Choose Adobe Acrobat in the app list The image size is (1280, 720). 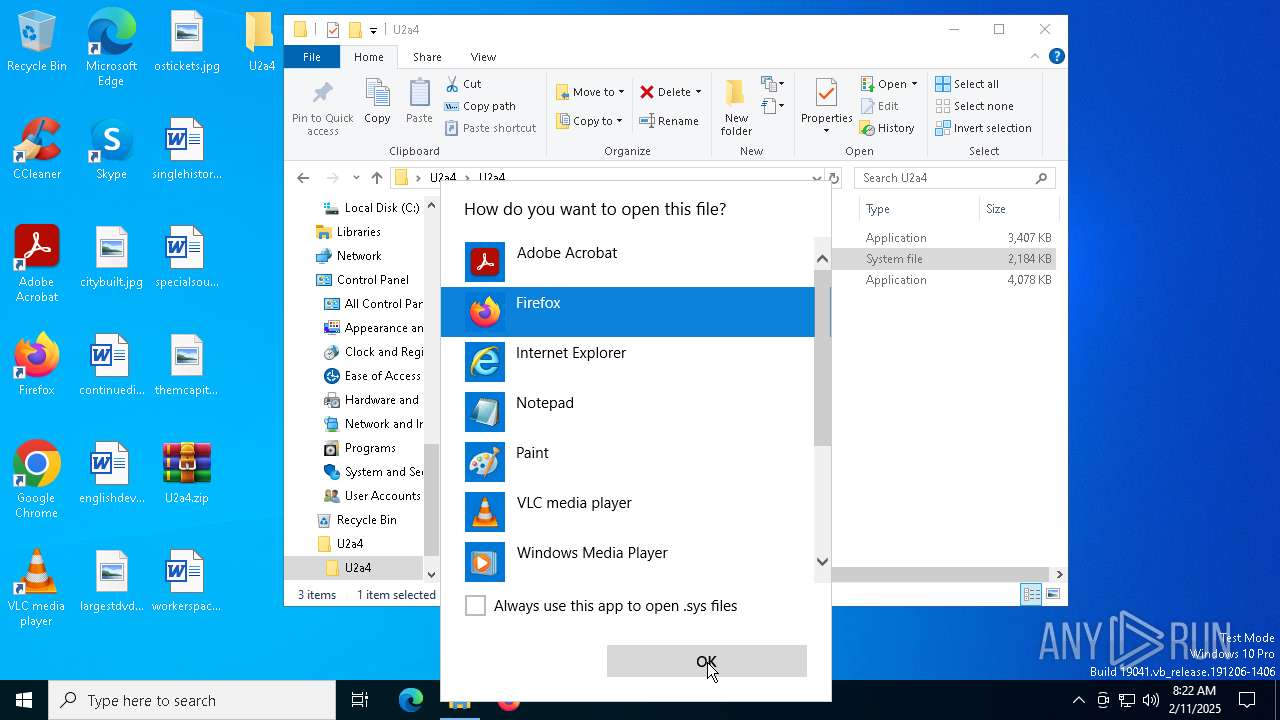(x=628, y=262)
